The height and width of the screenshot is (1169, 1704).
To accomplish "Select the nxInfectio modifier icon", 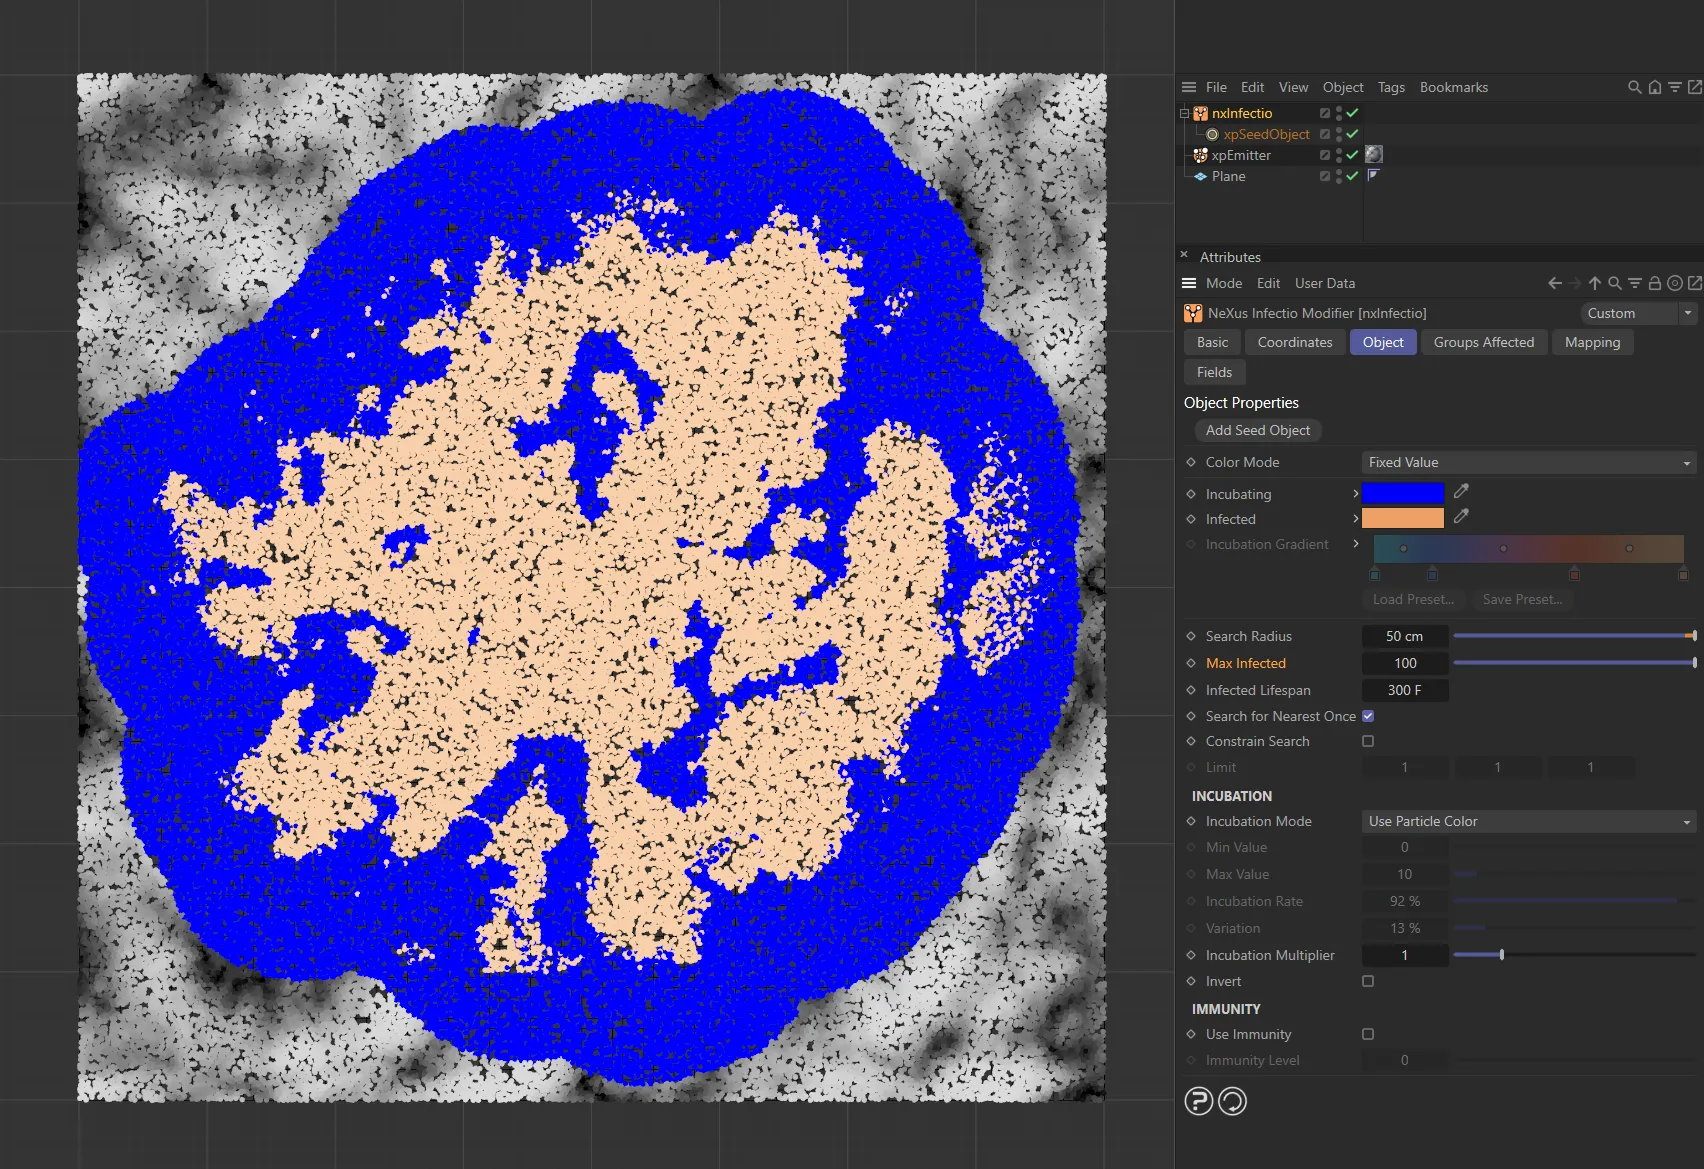I will pos(1199,113).
